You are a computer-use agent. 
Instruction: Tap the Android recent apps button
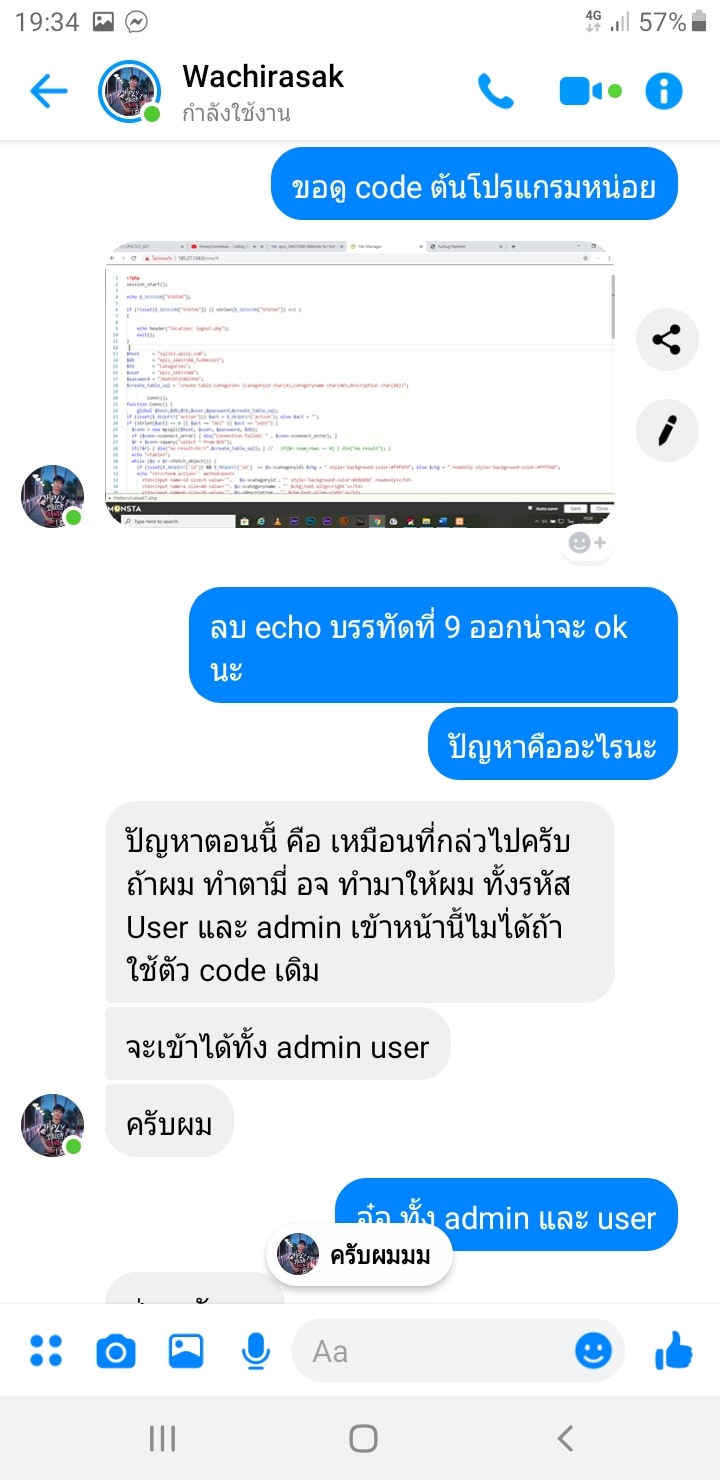(x=162, y=1438)
